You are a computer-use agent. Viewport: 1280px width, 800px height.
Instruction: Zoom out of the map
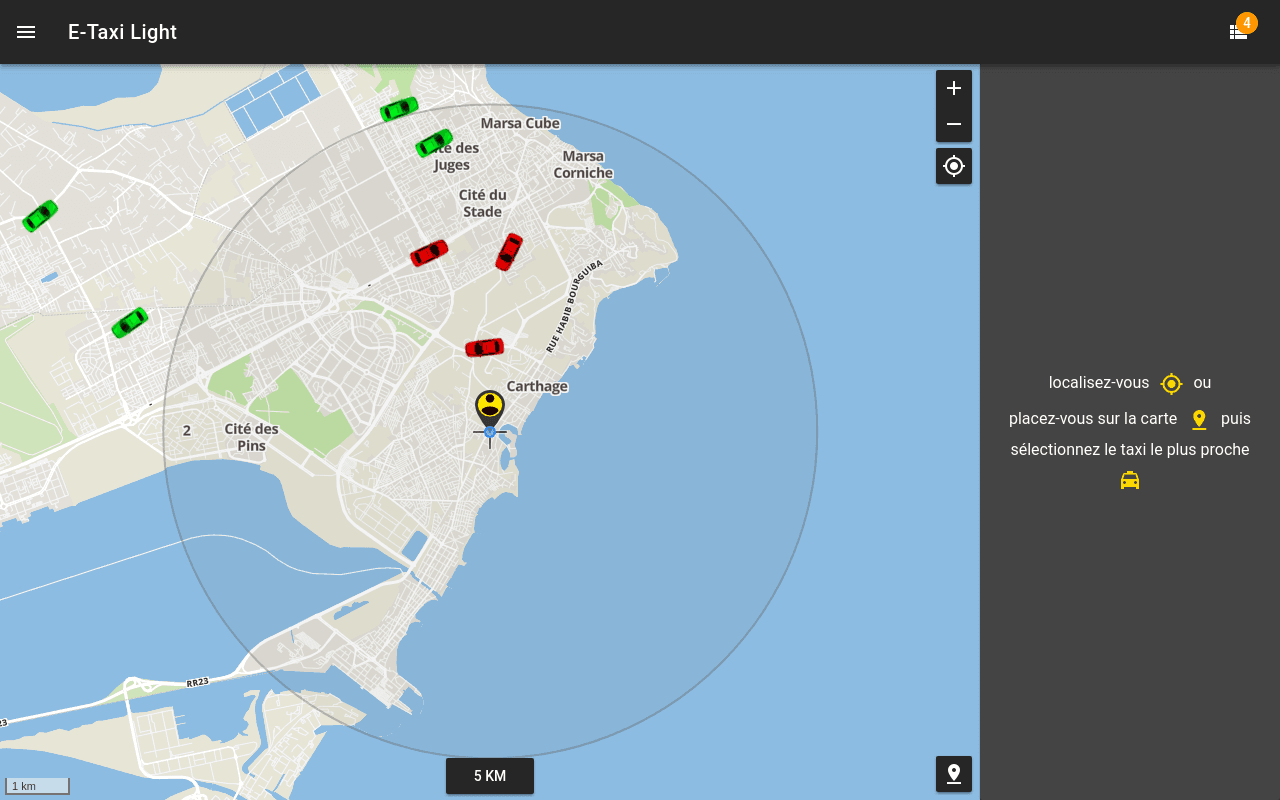pos(954,124)
